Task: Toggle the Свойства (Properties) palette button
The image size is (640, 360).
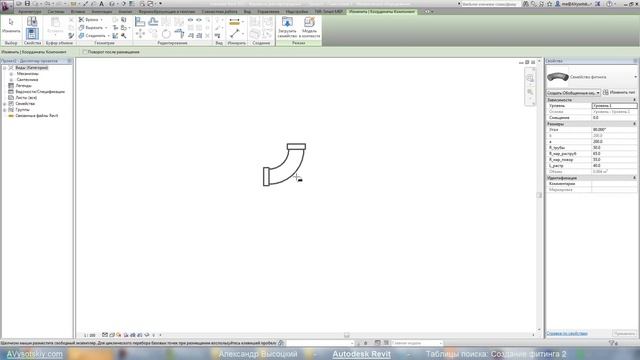Action: point(32,34)
